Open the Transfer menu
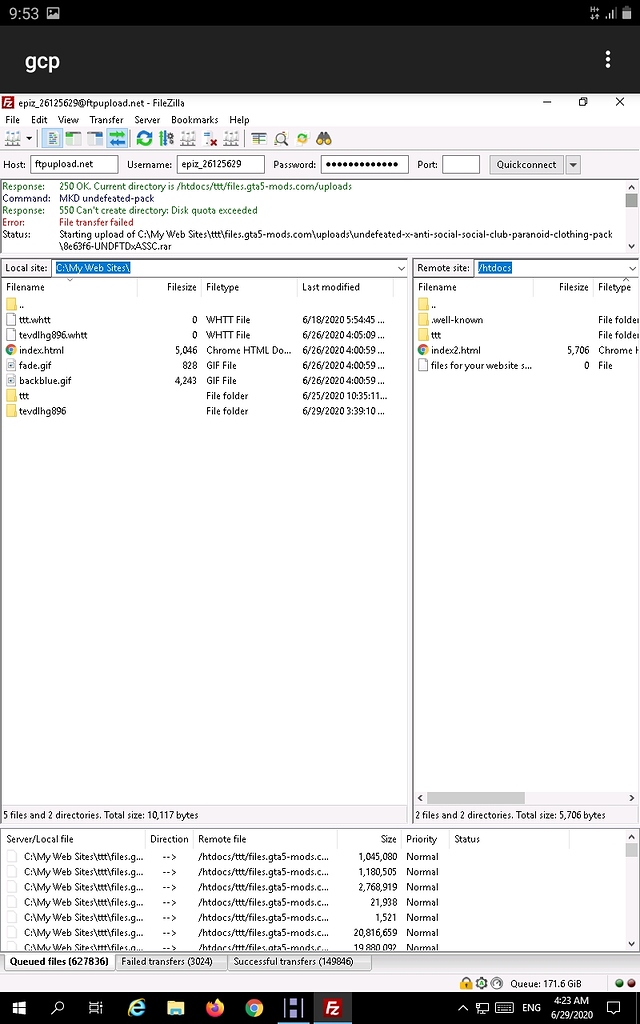 click(106, 120)
